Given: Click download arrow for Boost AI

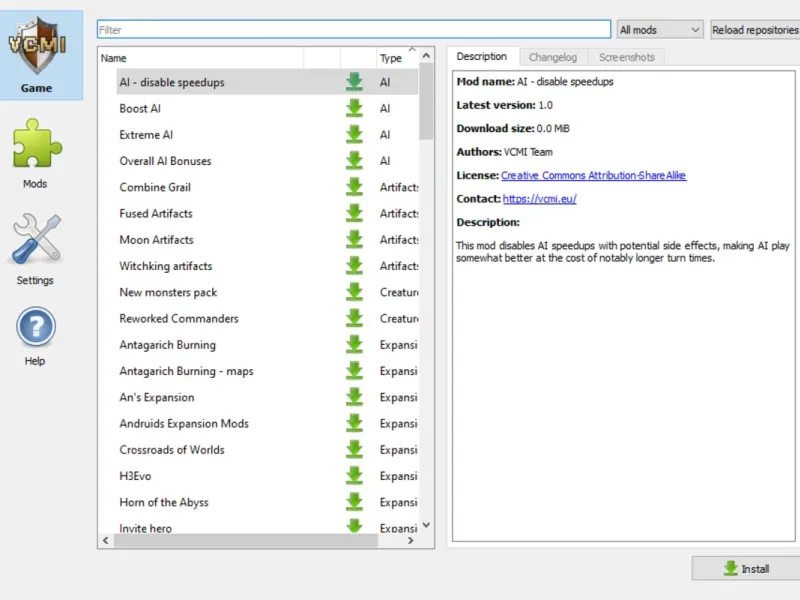Looking at the screenshot, I should (x=354, y=108).
